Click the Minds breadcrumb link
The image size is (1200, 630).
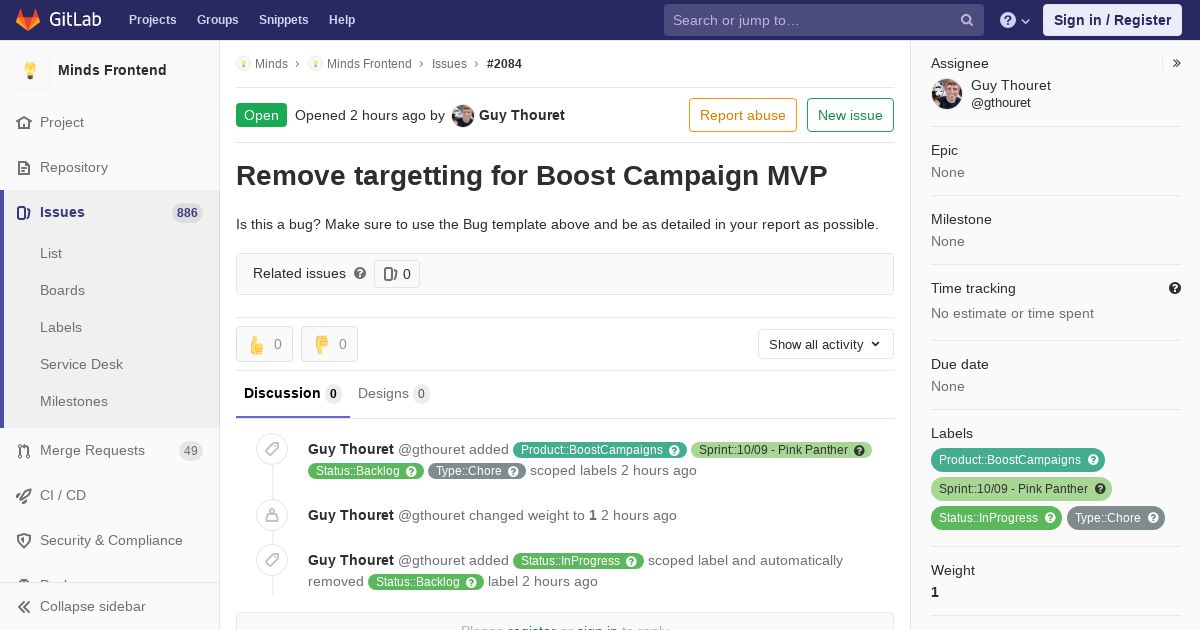click(271, 64)
